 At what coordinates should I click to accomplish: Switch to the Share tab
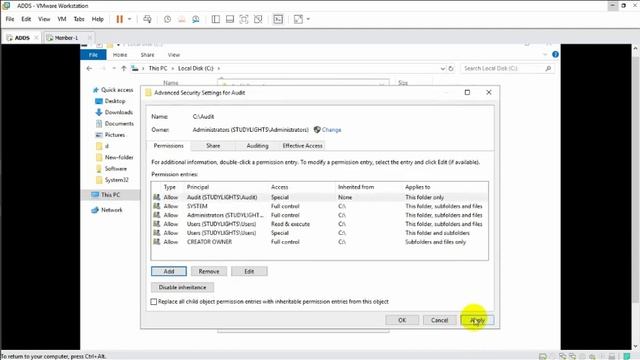click(x=213, y=146)
